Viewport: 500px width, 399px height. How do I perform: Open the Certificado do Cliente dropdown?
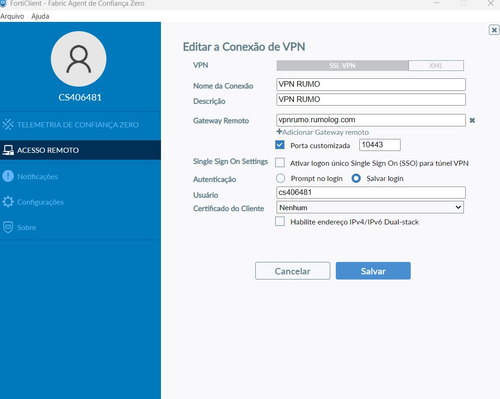pyautogui.click(x=370, y=207)
